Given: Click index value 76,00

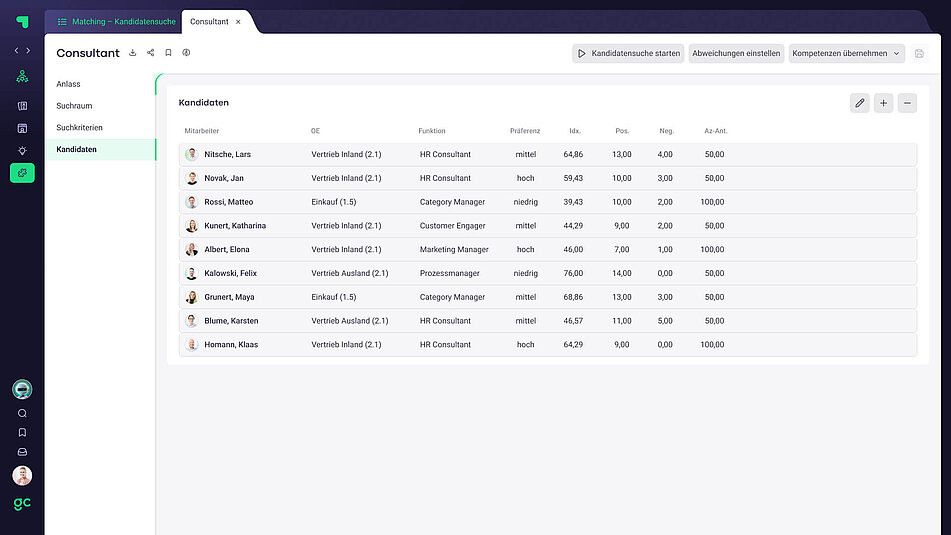Looking at the screenshot, I should click(x=573, y=274).
